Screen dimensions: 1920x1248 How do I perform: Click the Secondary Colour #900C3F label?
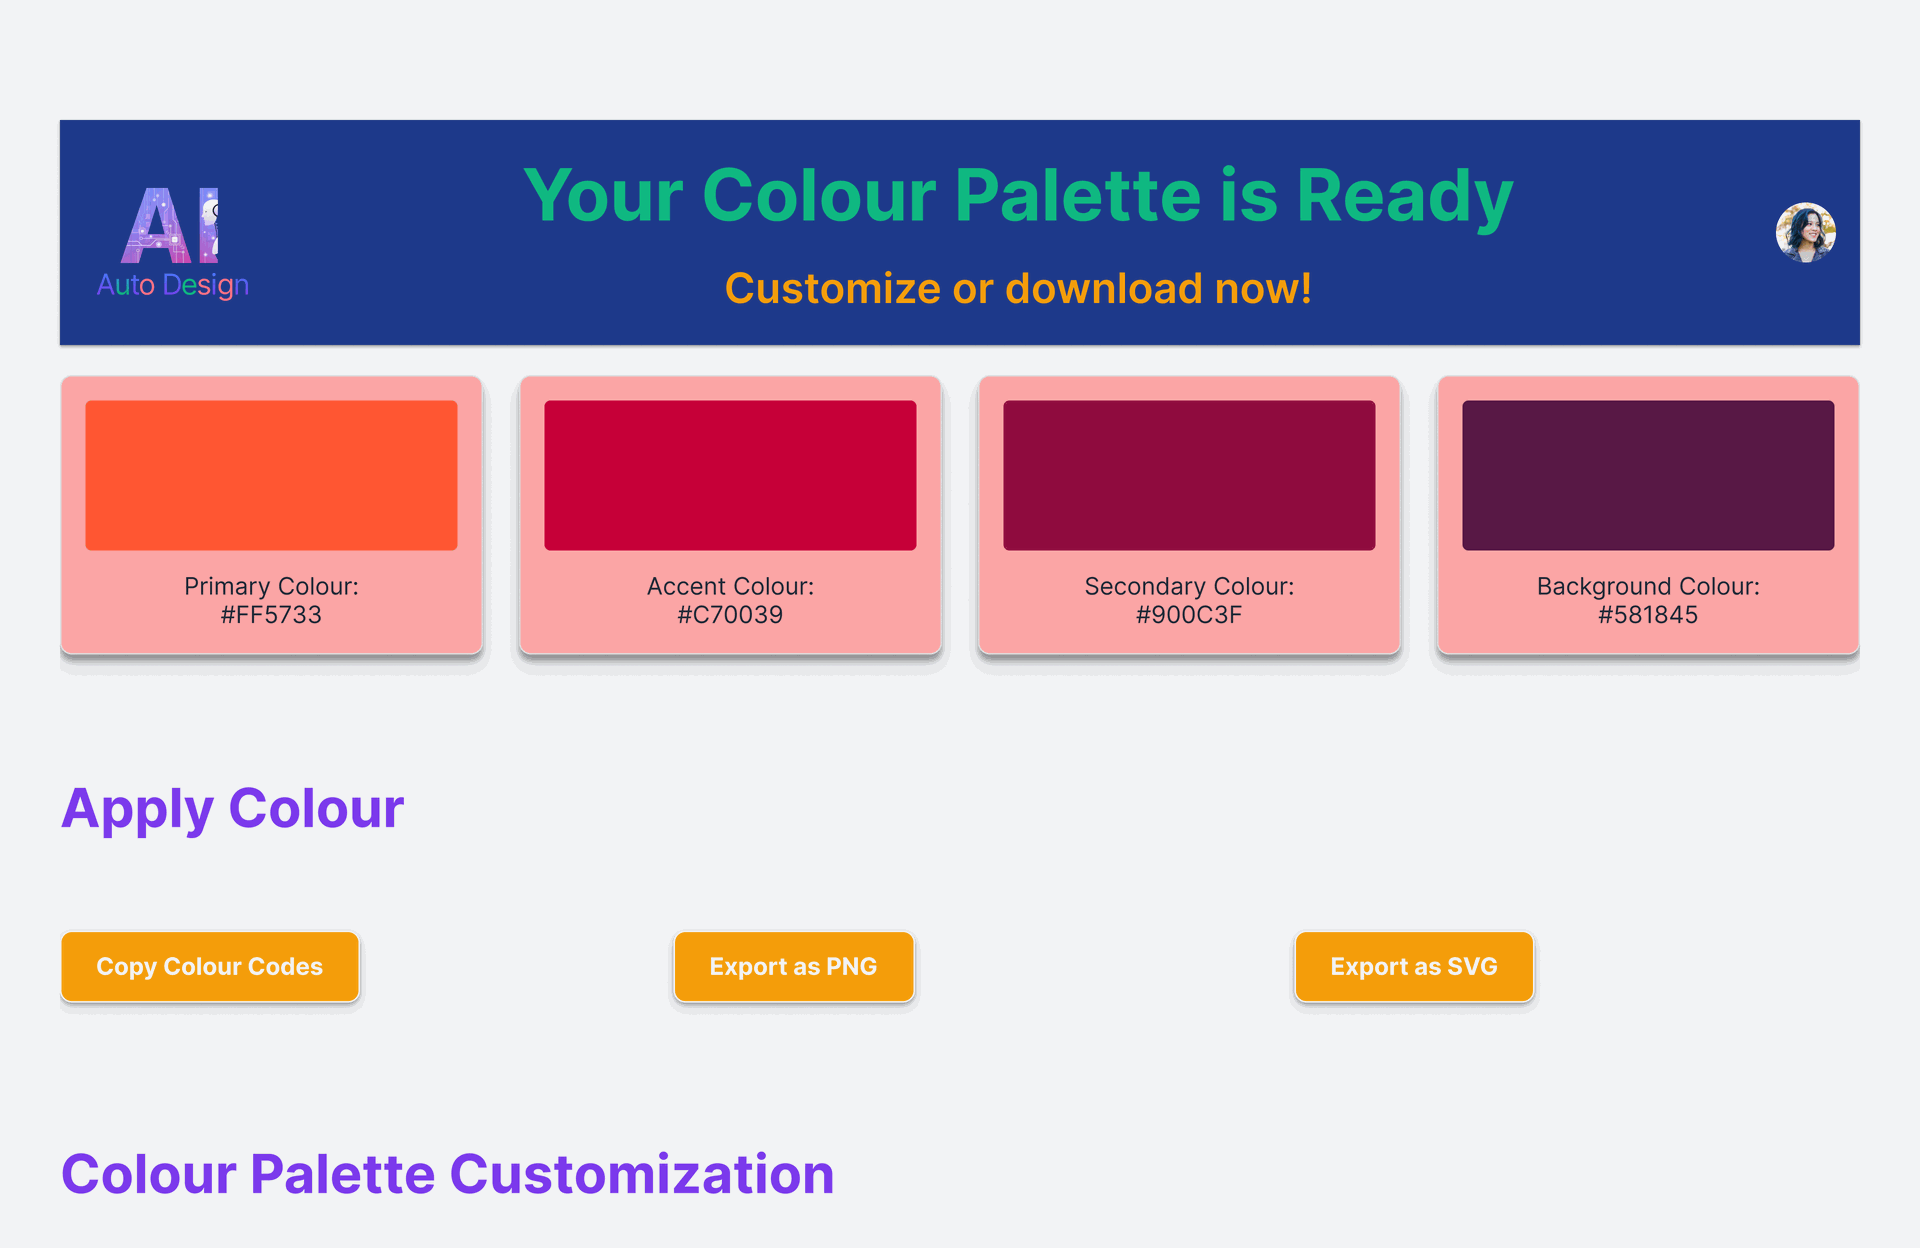tap(1189, 600)
